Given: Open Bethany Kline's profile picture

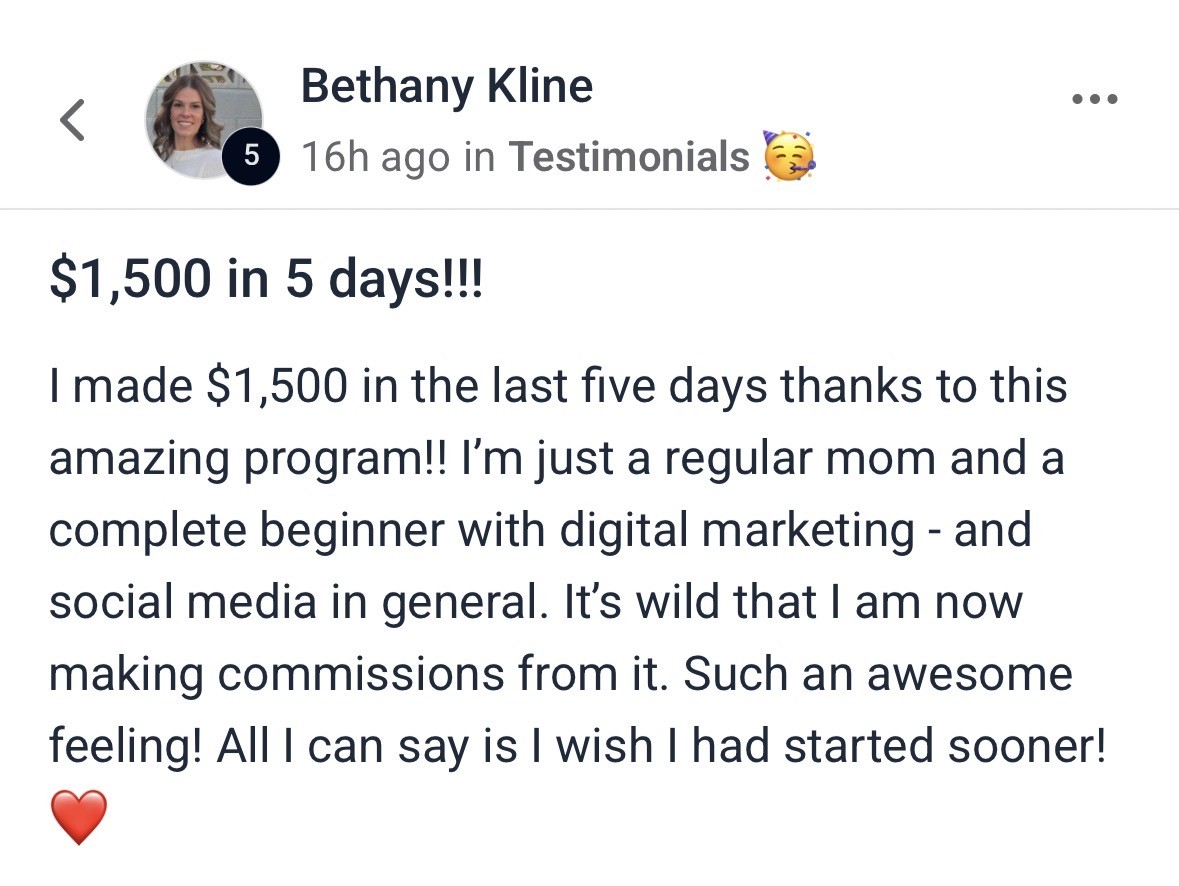Looking at the screenshot, I should click(203, 110).
